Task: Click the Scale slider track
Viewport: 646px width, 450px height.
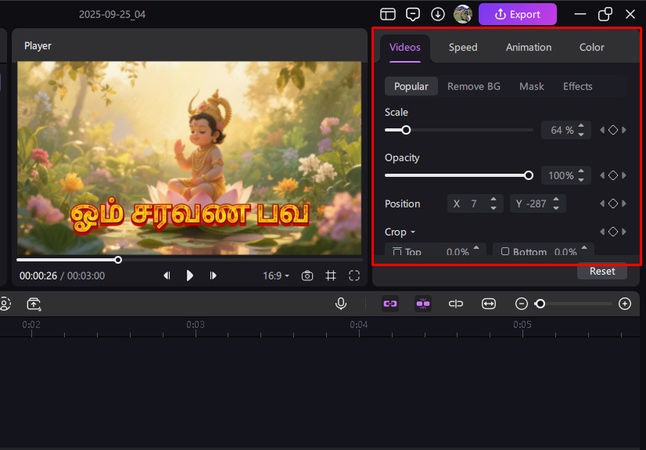Action: pos(470,130)
